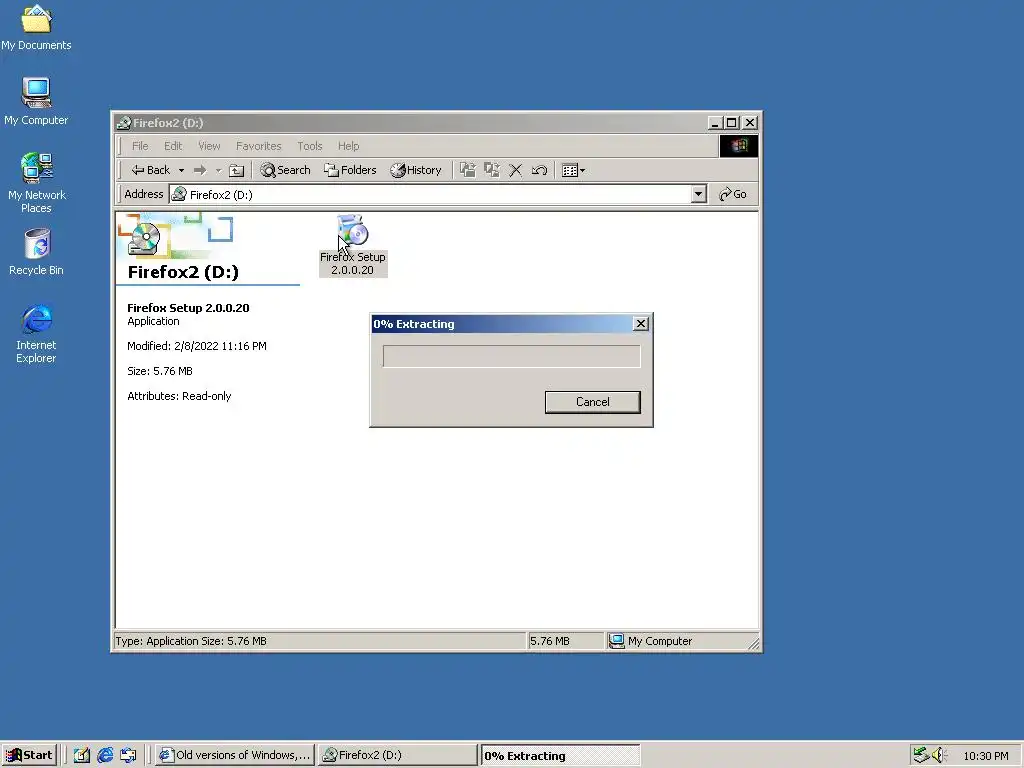Click the volume speaker tray icon
1024x768 pixels.
click(939, 755)
